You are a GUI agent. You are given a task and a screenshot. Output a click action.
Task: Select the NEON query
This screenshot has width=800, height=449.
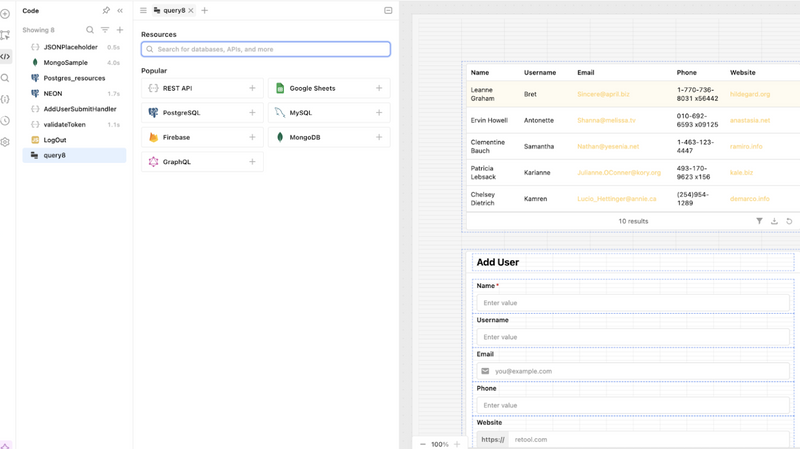coord(74,93)
